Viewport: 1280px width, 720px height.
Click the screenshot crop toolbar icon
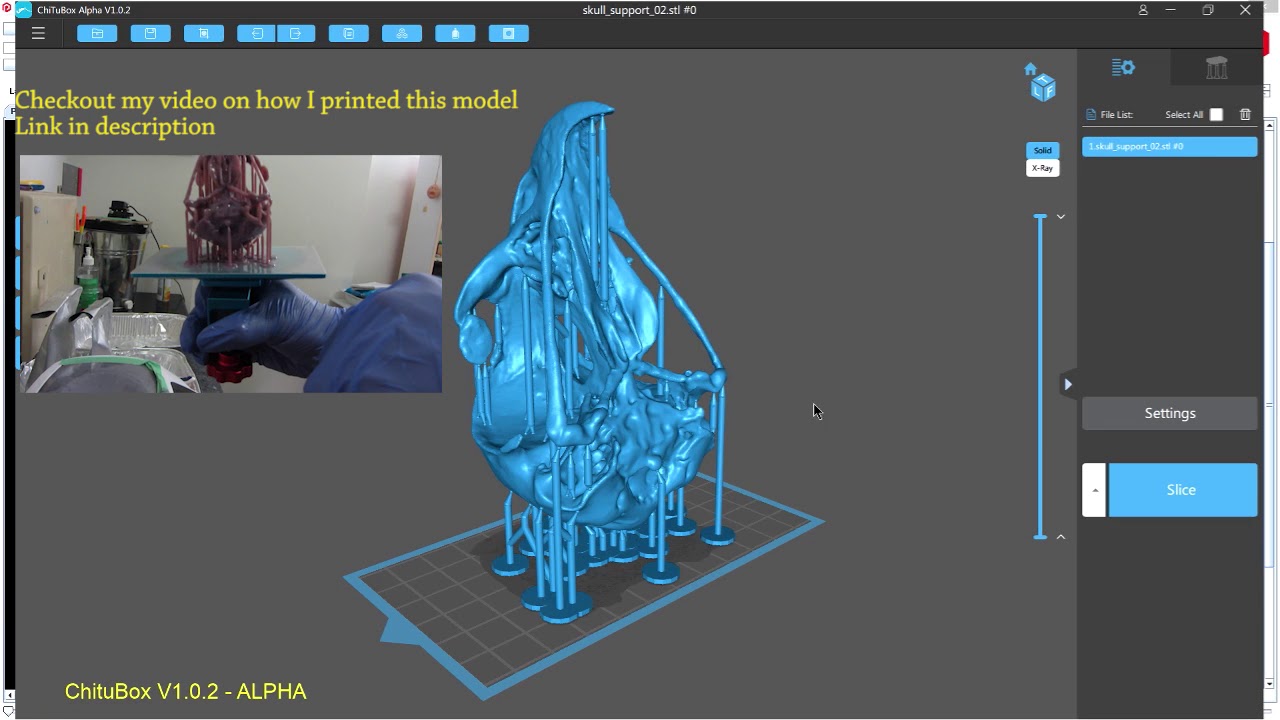[x=203, y=33]
